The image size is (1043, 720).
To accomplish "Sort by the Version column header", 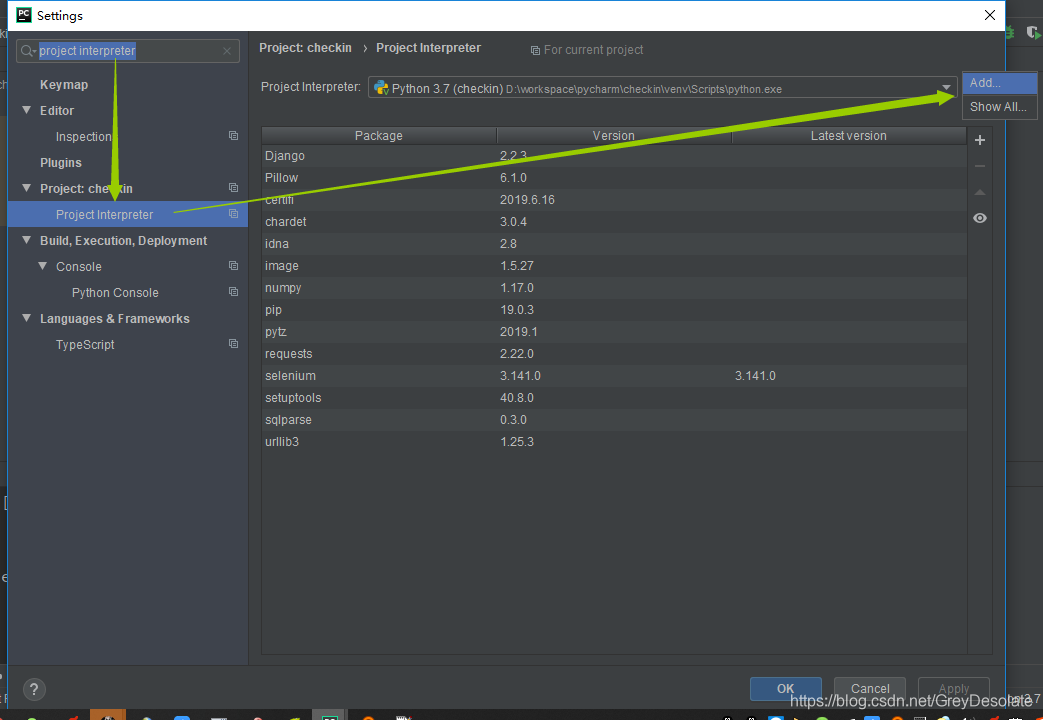I will (x=614, y=136).
